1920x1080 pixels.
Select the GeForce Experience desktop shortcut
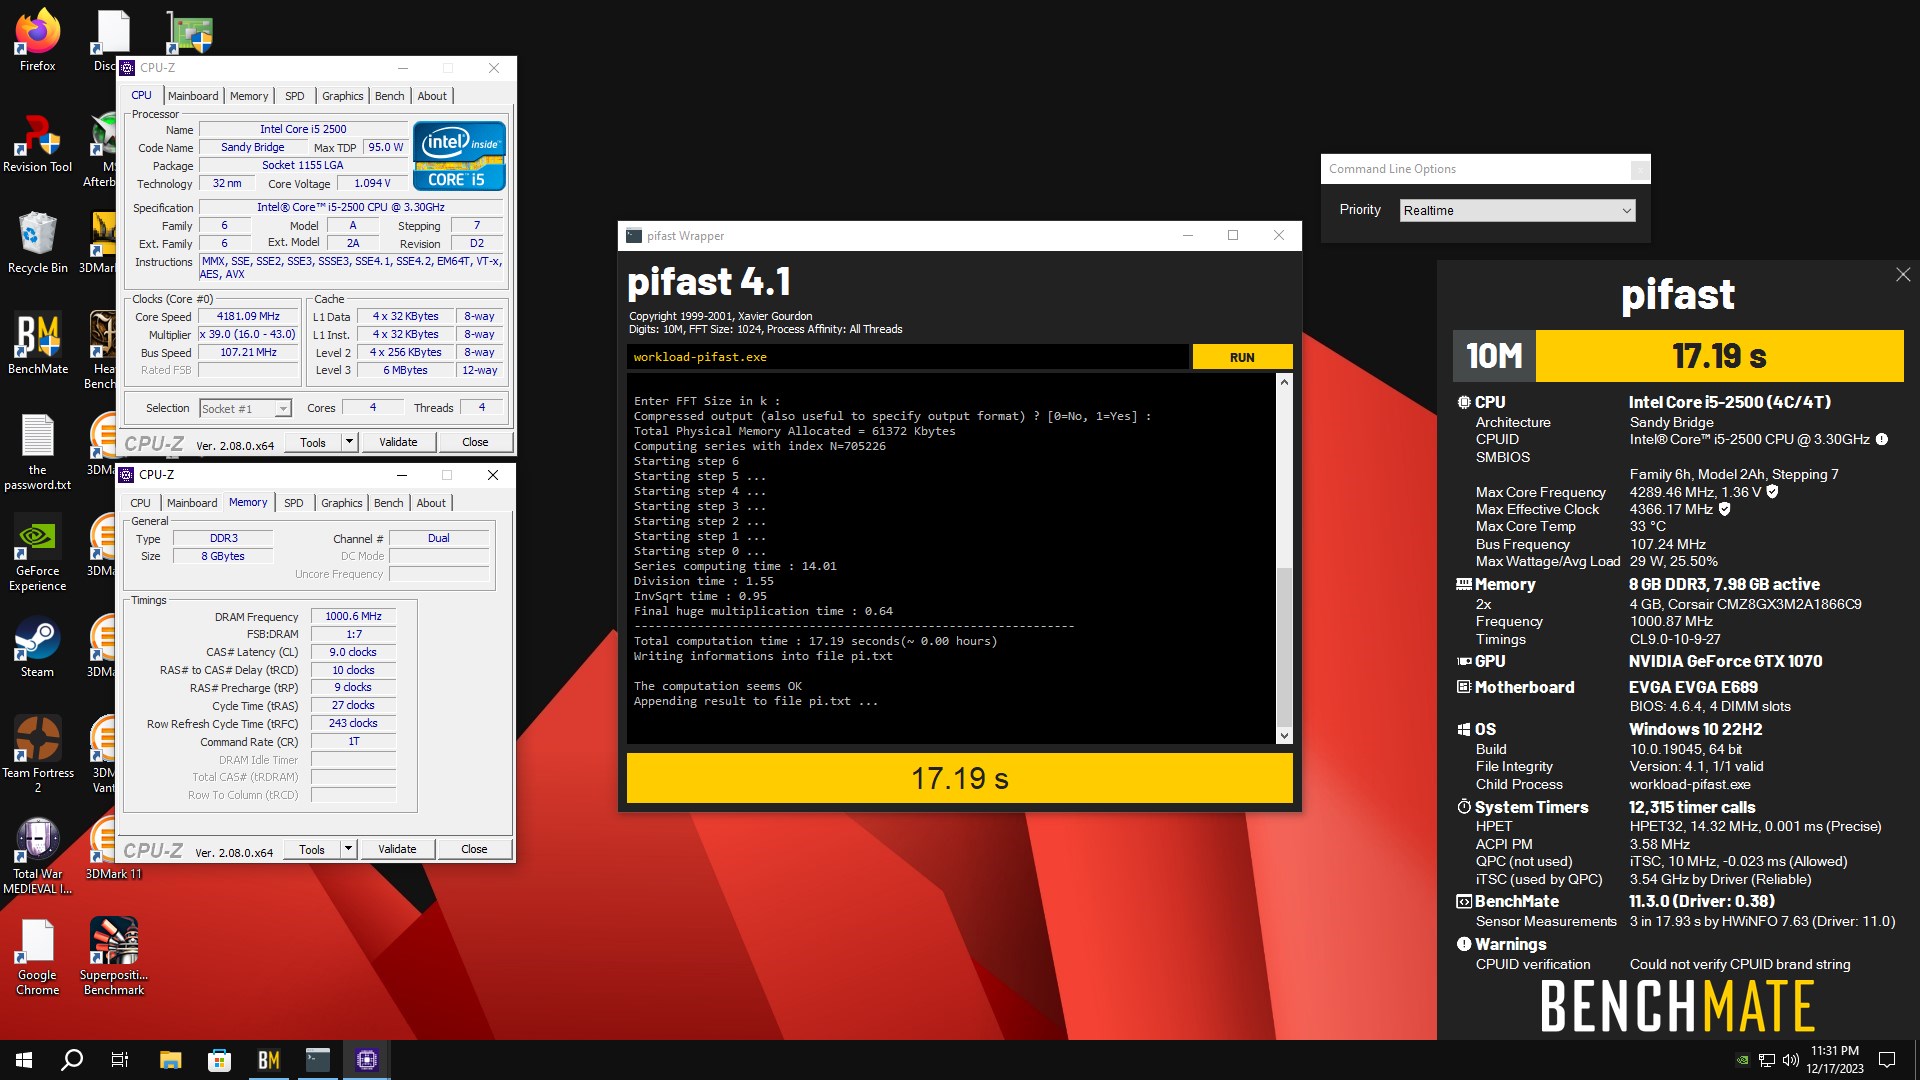click(37, 553)
